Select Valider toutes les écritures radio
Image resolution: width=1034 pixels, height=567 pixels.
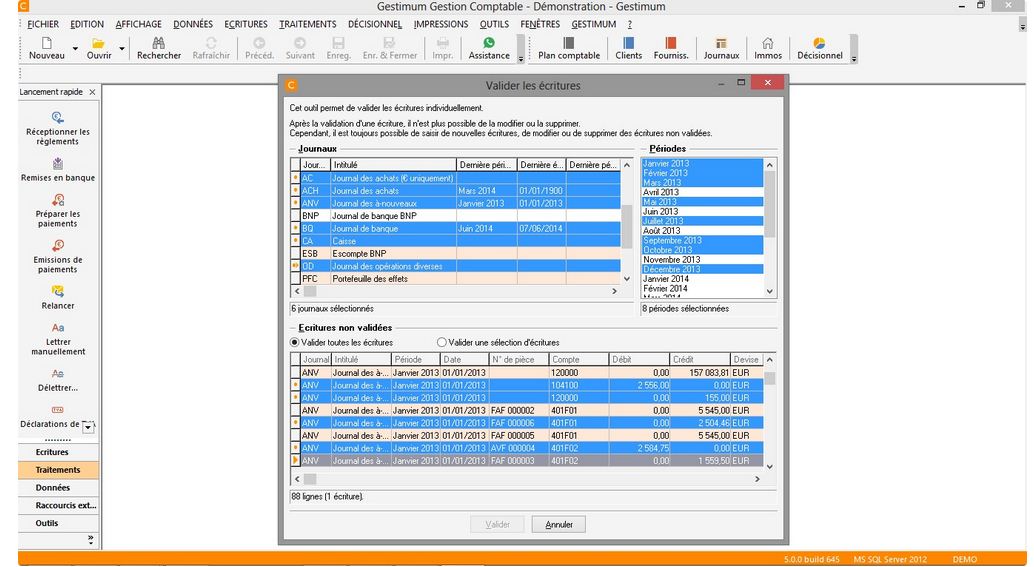295,342
